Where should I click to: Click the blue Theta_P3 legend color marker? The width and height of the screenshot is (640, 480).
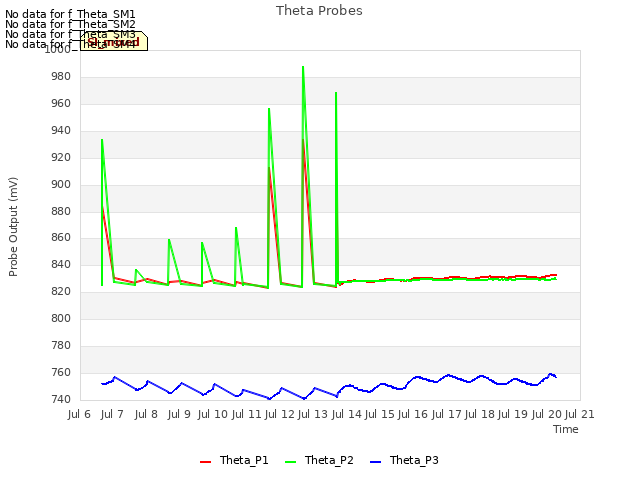[375, 462]
